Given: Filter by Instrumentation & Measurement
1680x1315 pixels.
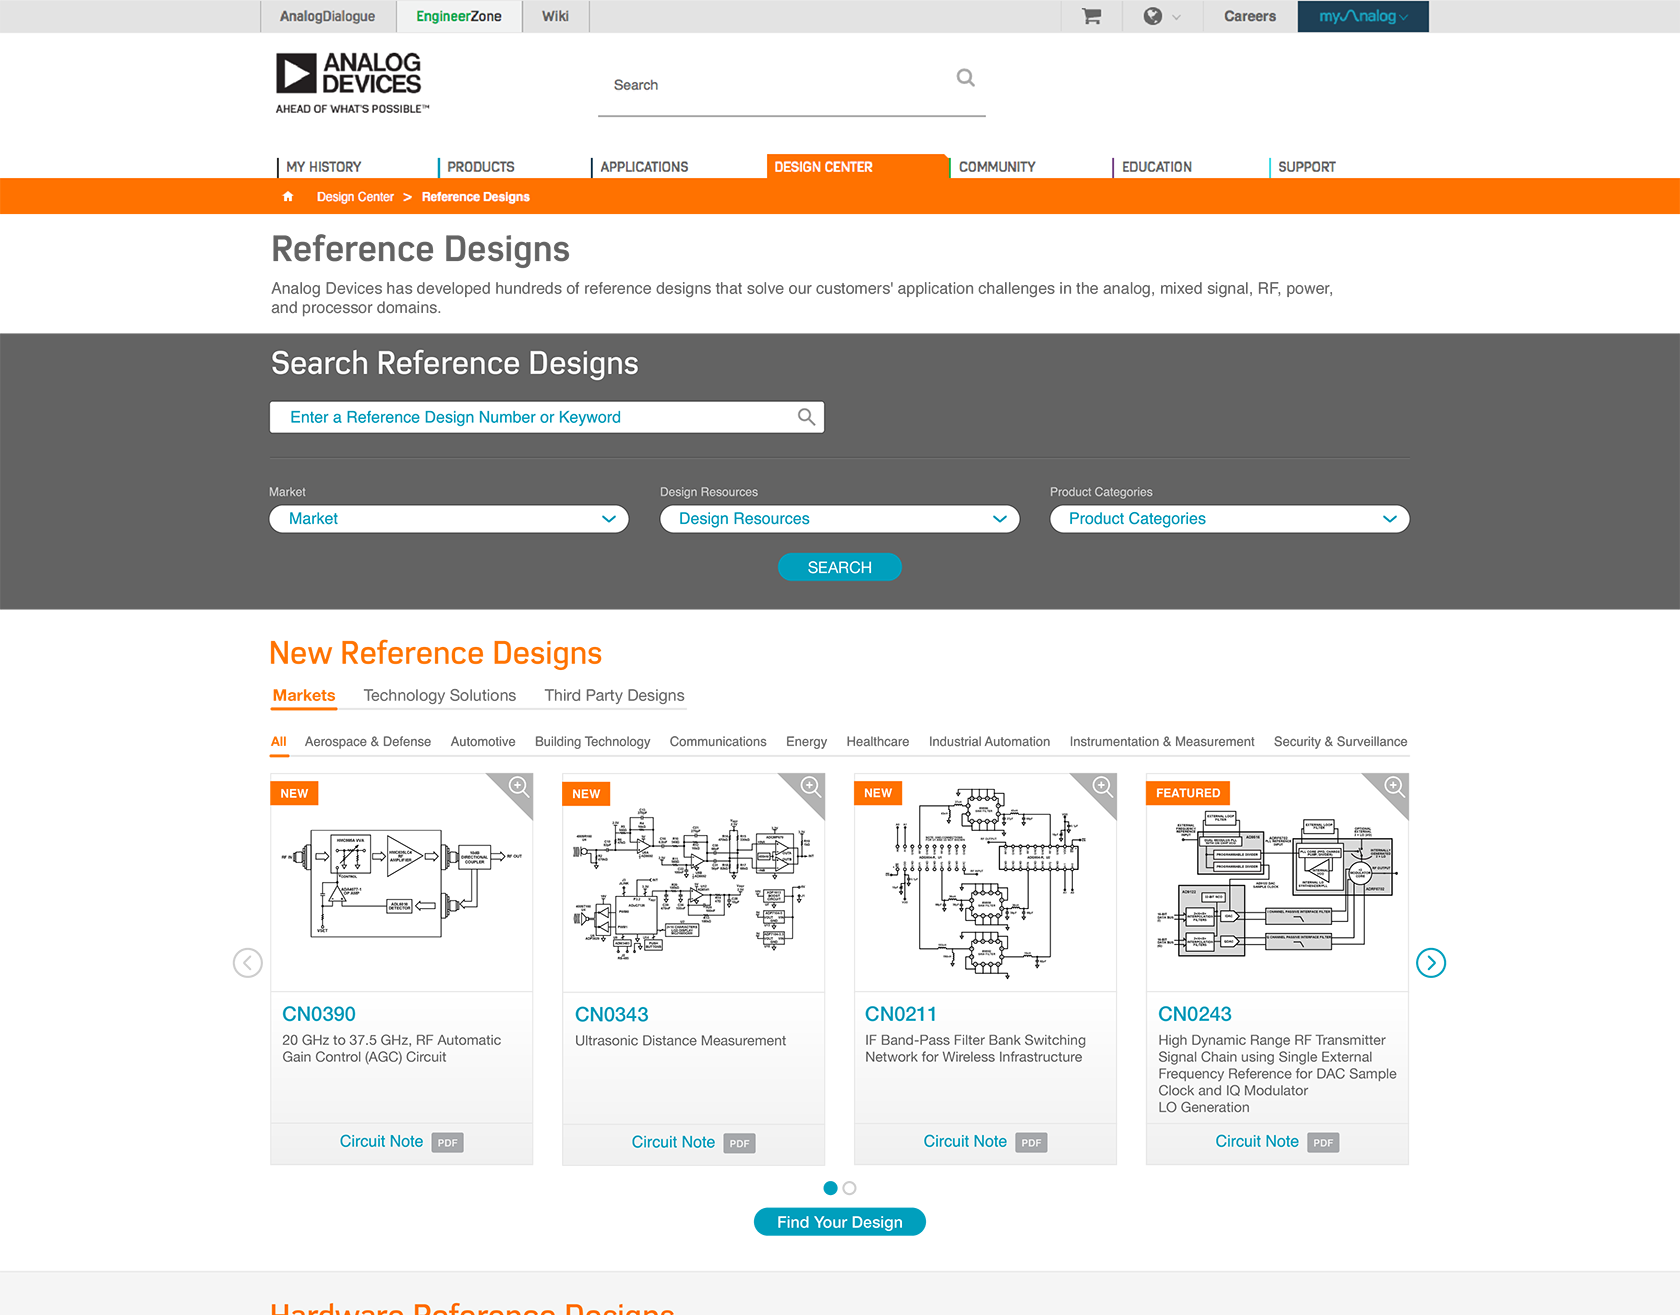Looking at the screenshot, I should click(1162, 741).
